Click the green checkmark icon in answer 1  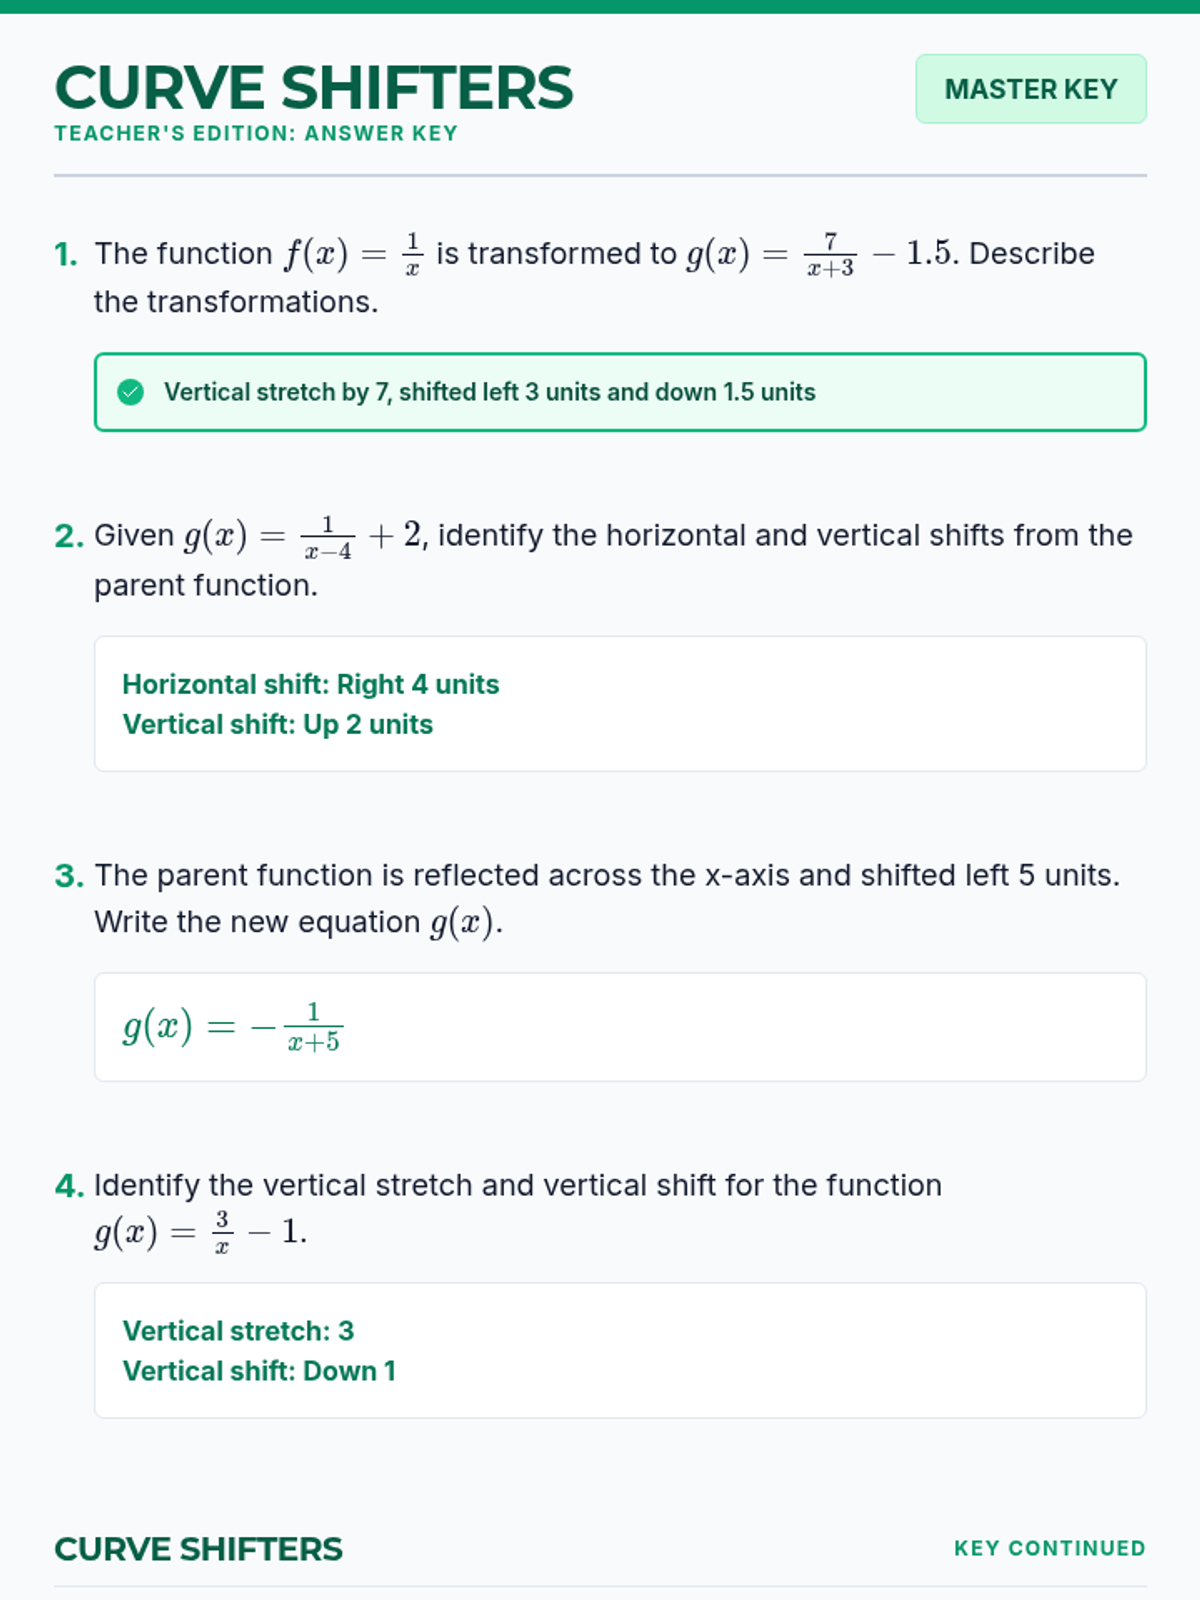point(130,392)
